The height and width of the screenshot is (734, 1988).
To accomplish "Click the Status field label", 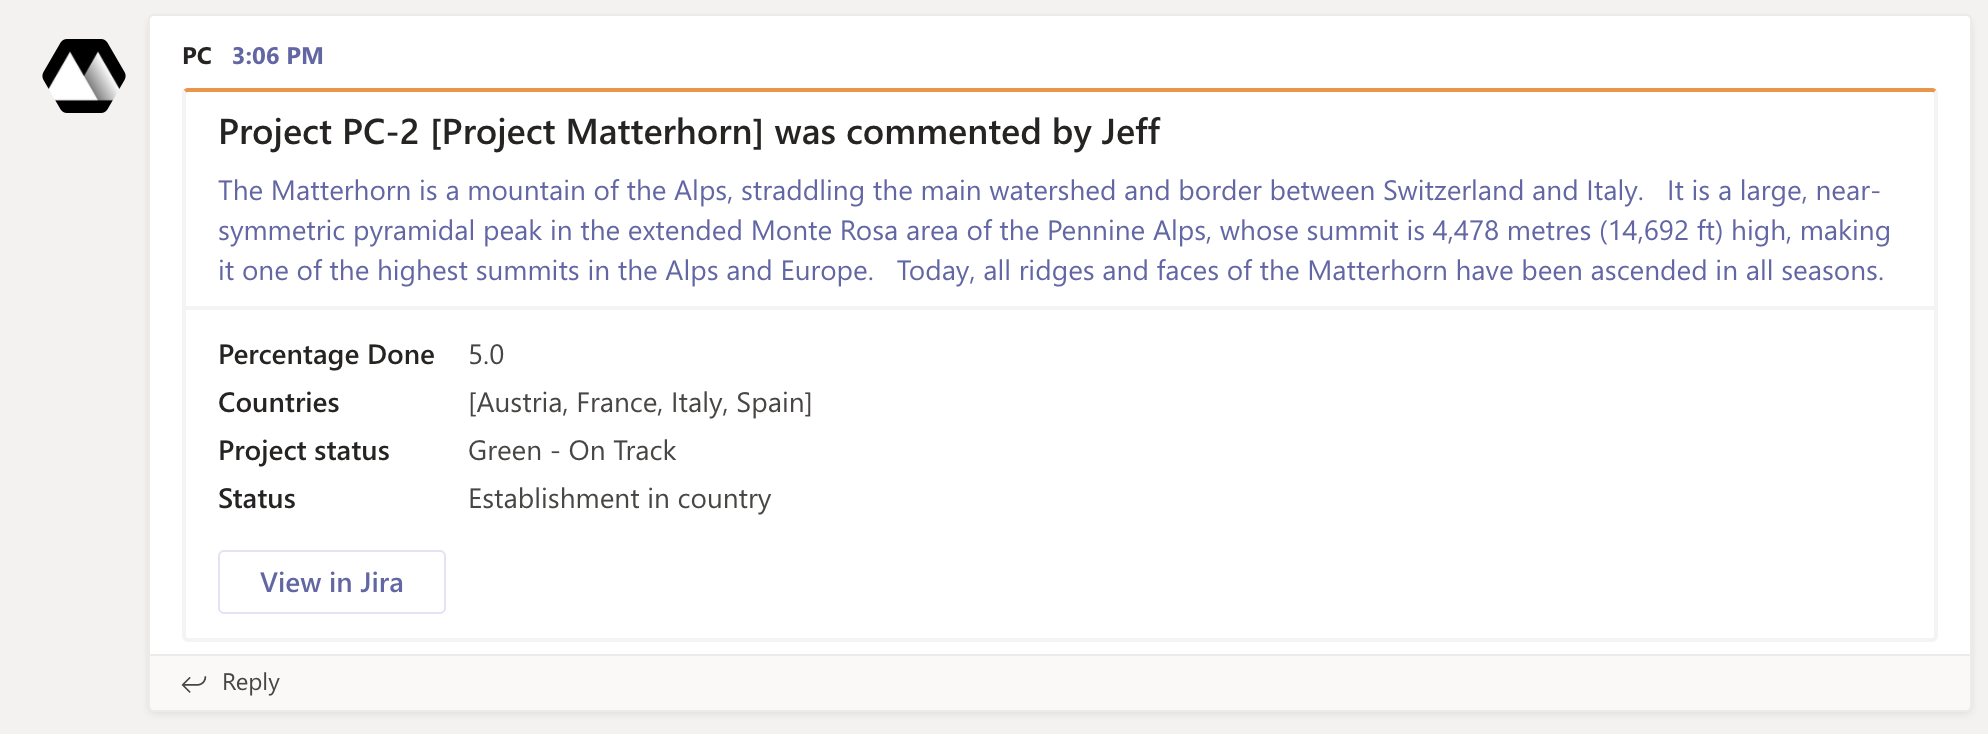I will [256, 499].
